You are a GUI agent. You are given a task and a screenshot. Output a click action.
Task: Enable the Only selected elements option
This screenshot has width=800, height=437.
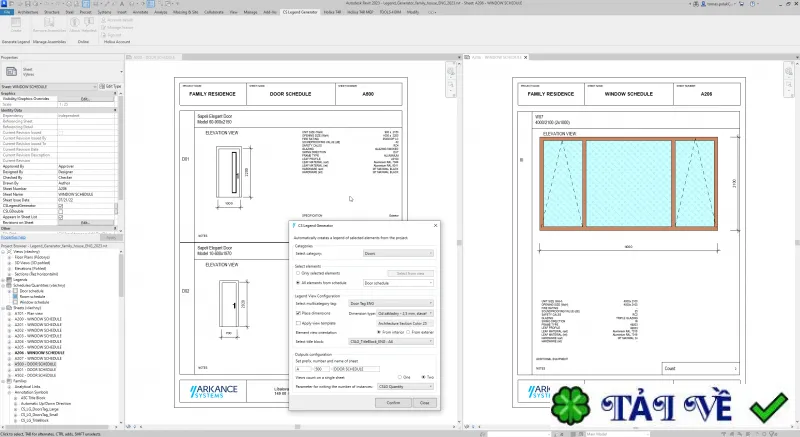(x=298, y=273)
